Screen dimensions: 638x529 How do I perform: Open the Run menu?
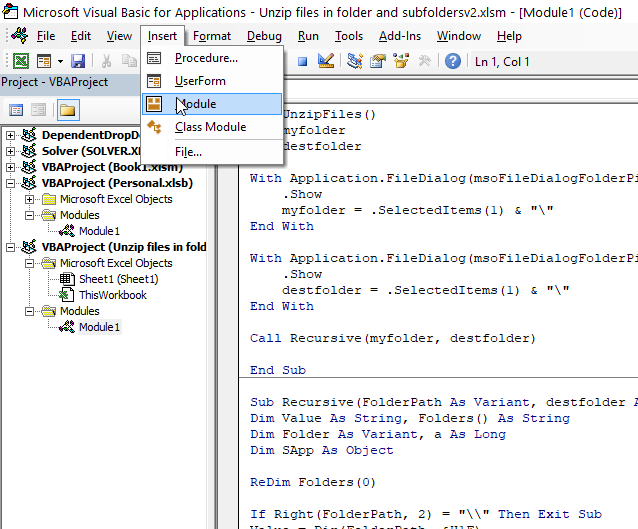point(308,36)
